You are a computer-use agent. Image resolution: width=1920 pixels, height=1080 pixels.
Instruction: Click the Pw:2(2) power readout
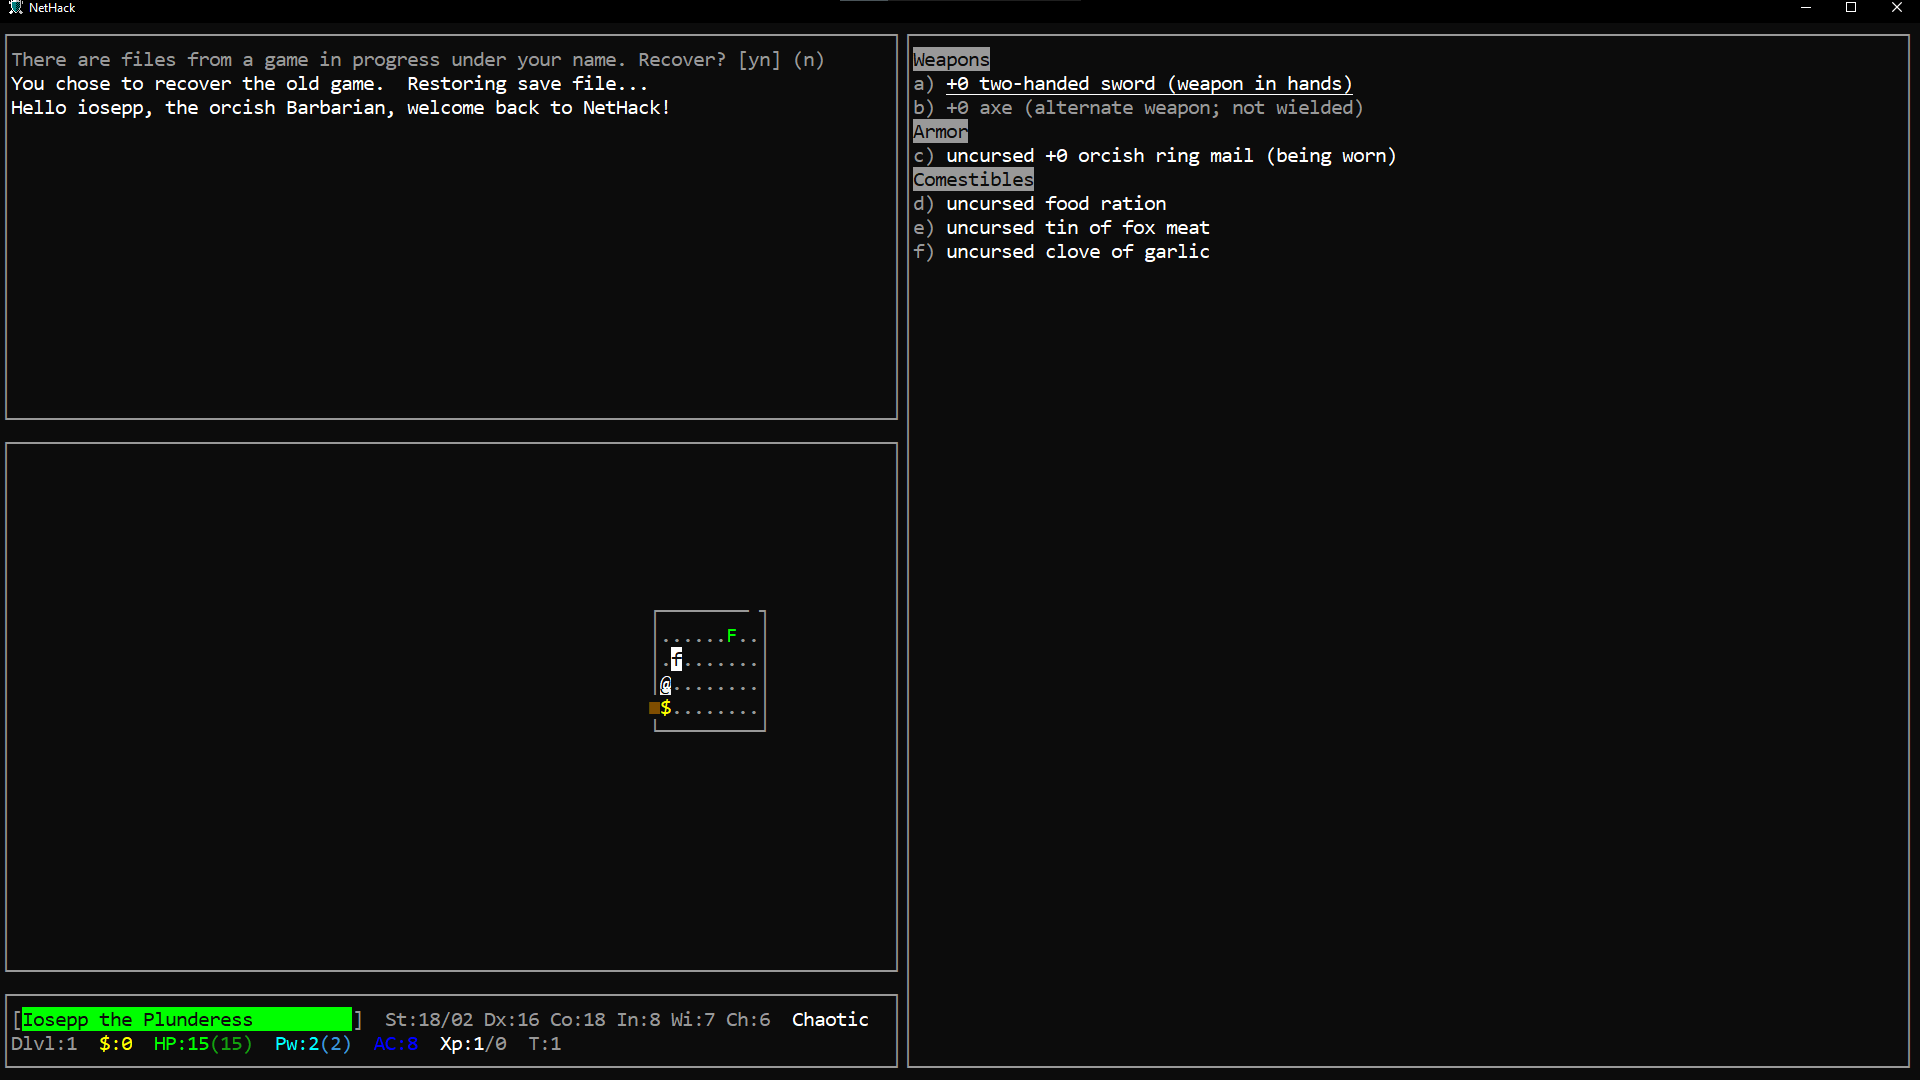pyautogui.click(x=313, y=1044)
